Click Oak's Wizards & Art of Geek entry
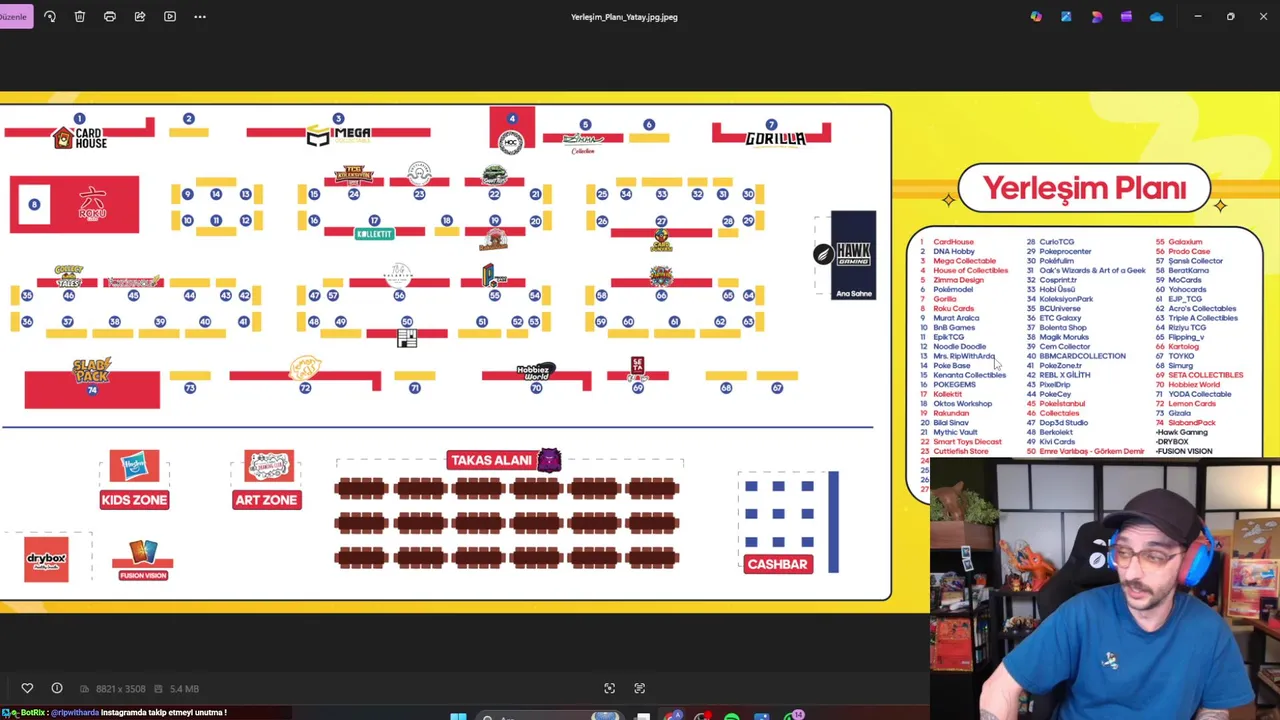 pyautogui.click(x=1092, y=270)
